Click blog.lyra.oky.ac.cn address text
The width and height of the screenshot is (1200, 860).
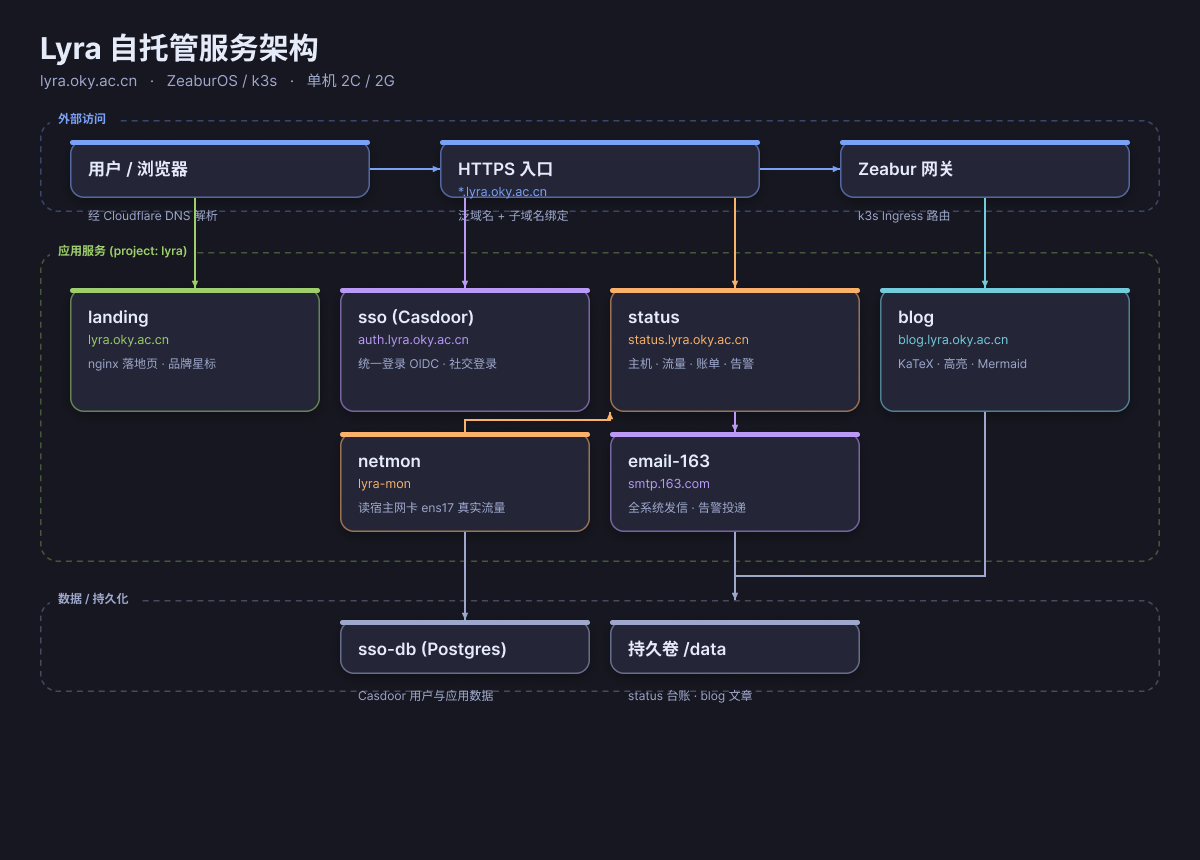(953, 340)
